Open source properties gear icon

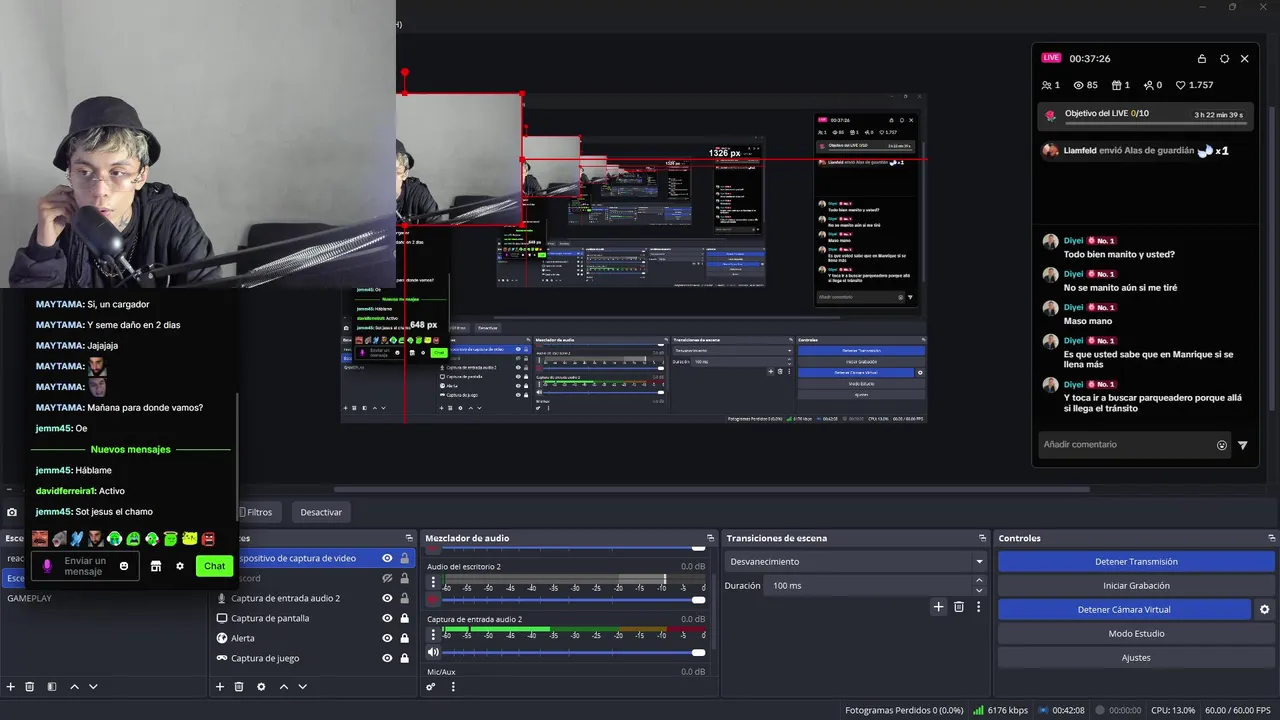(261, 687)
